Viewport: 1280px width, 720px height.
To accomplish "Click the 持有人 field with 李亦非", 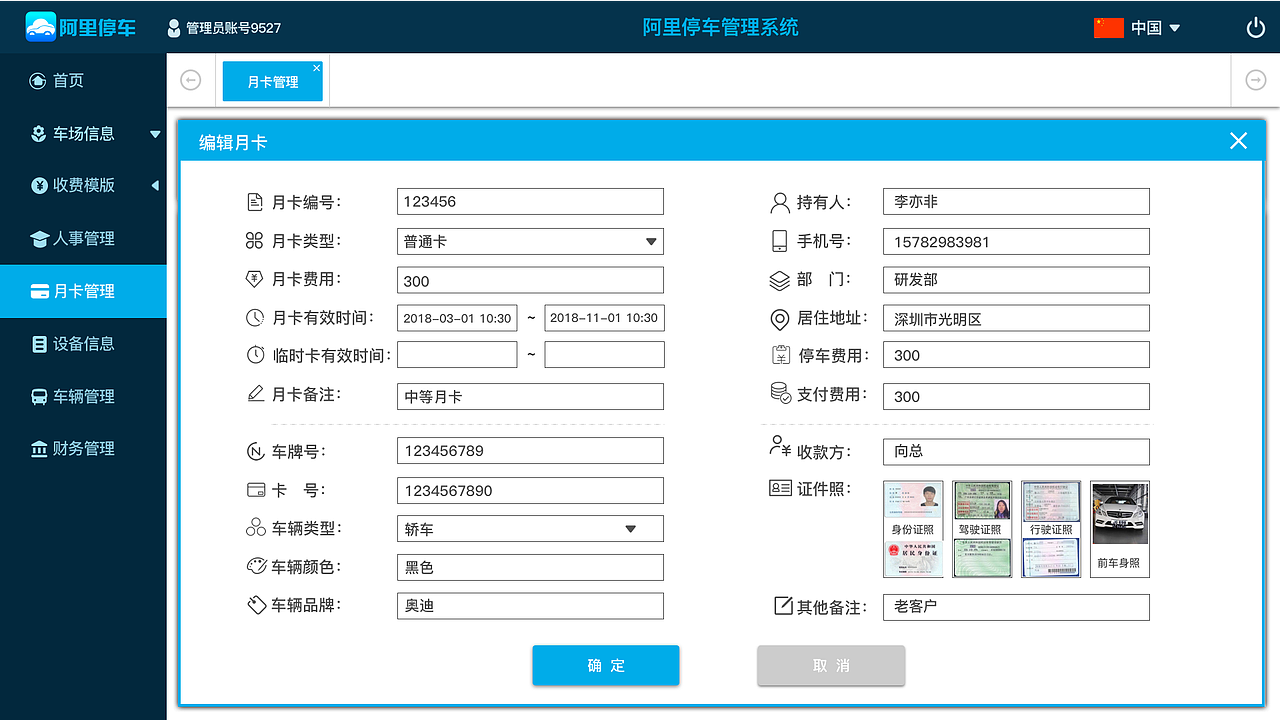I will [1016, 201].
